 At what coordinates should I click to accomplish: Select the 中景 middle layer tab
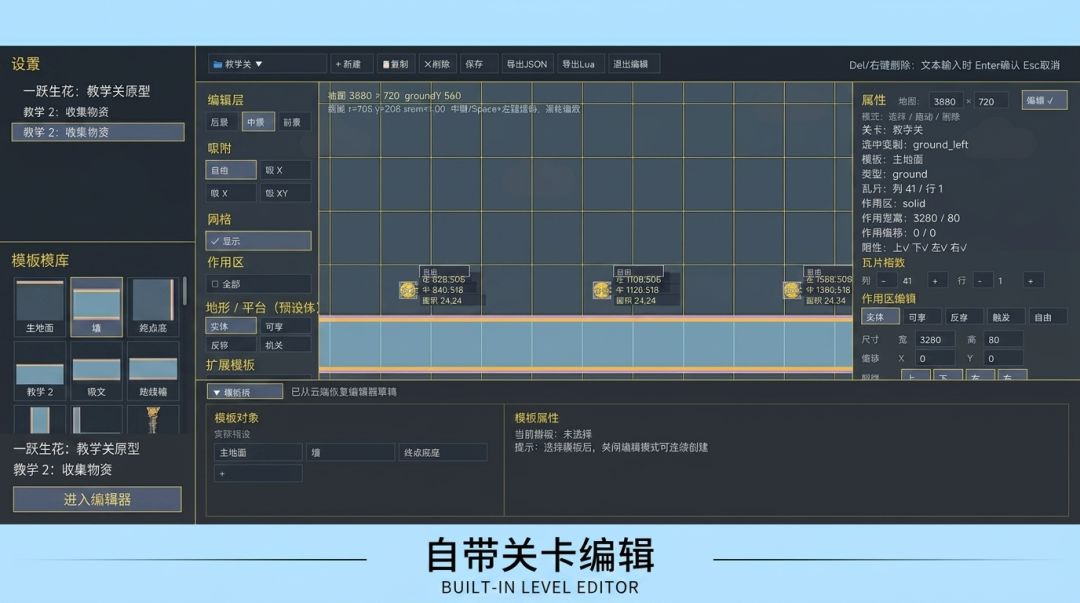tap(258, 122)
